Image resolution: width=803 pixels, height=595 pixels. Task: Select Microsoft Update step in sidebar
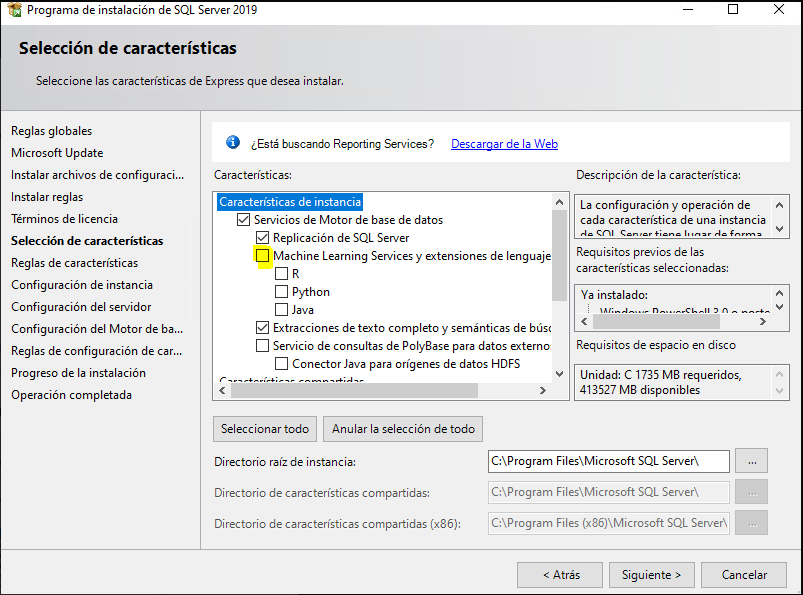point(57,153)
